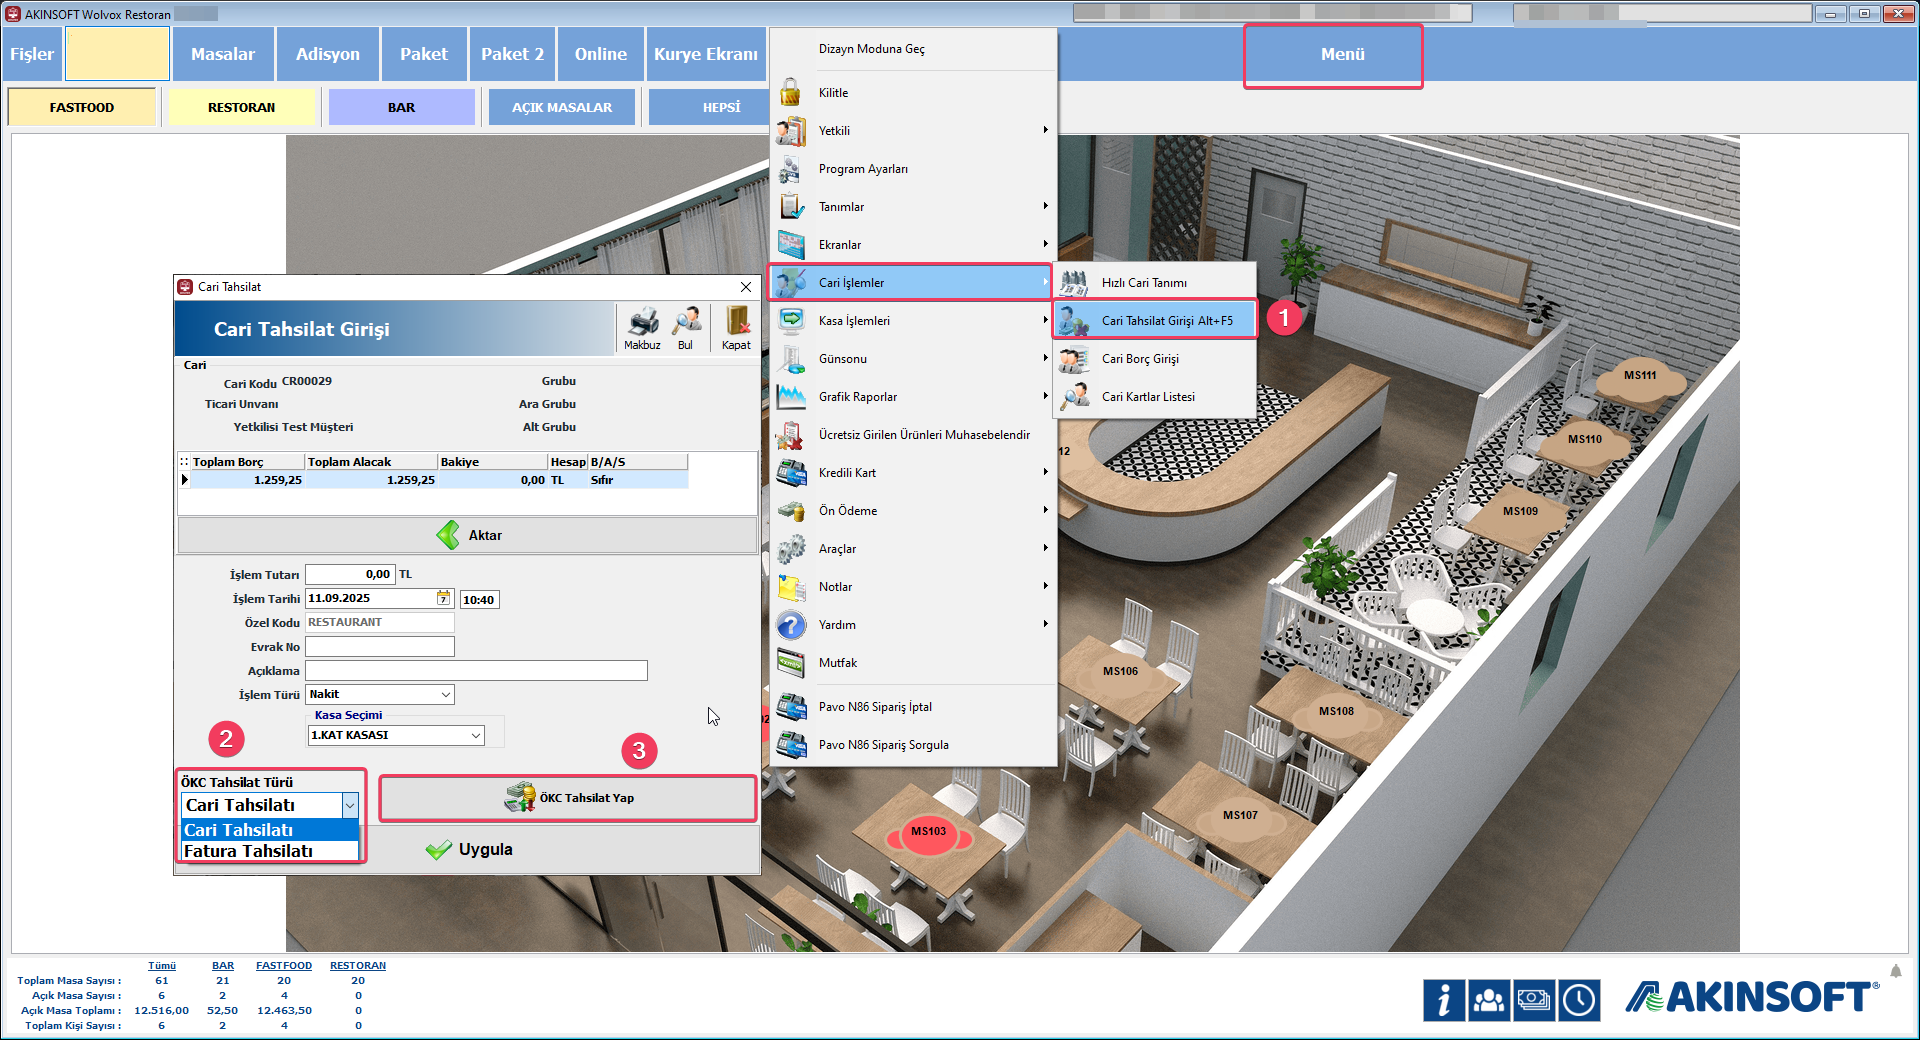The width and height of the screenshot is (1920, 1040).
Task: Select the red MS103 table
Action: pyautogui.click(x=928, y=833)
